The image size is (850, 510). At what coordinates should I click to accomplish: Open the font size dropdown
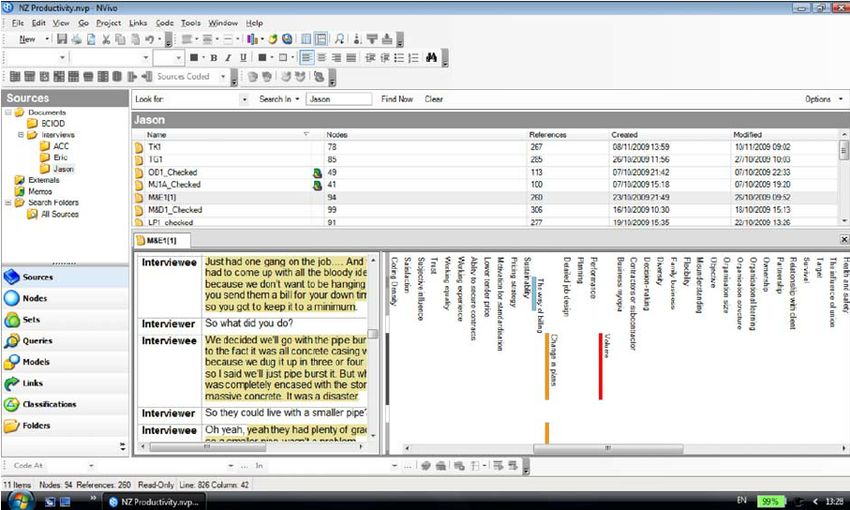178,57
